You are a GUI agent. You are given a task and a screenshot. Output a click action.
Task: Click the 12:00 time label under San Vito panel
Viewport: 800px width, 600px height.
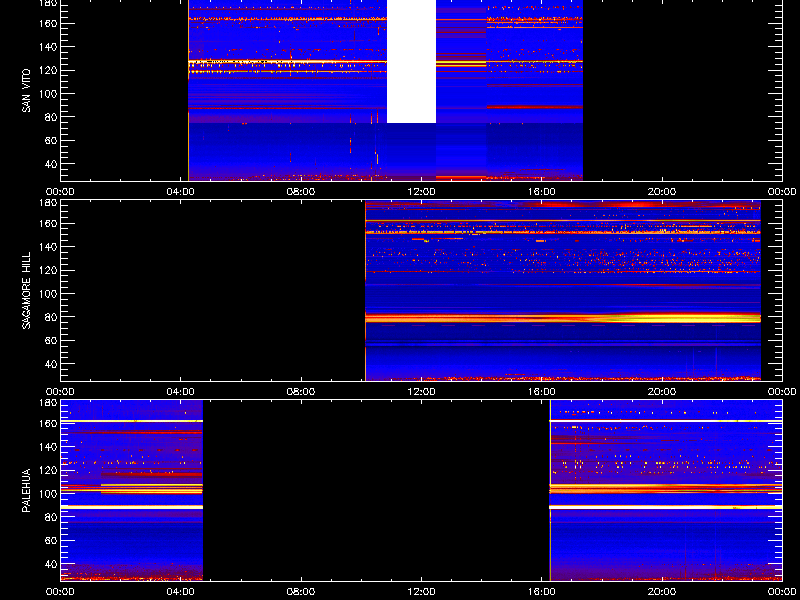(421, 192)
